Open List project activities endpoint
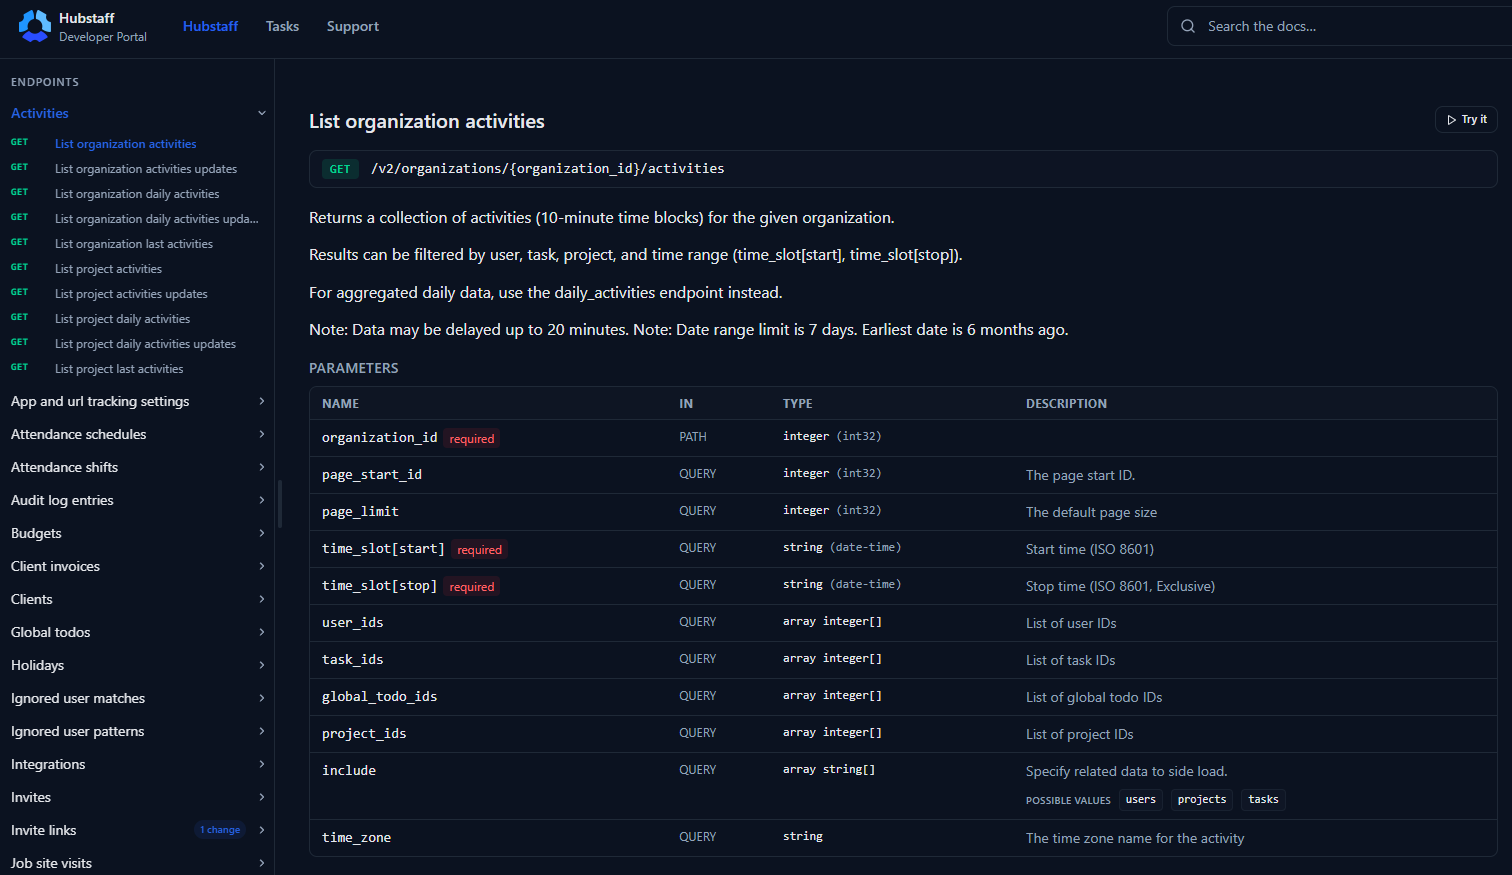 pos(108,269)
